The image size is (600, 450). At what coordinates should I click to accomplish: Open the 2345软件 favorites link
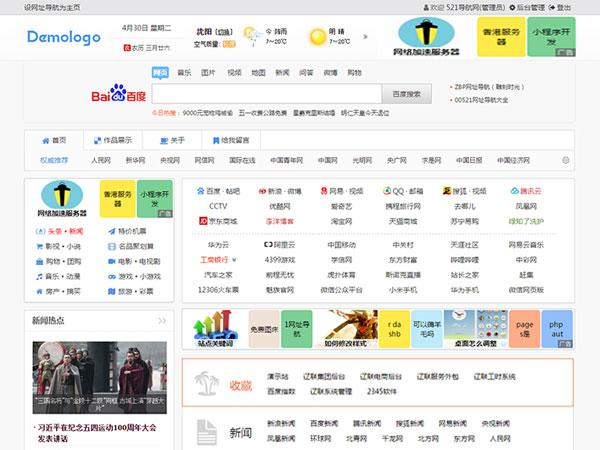[x=382, y=391]
